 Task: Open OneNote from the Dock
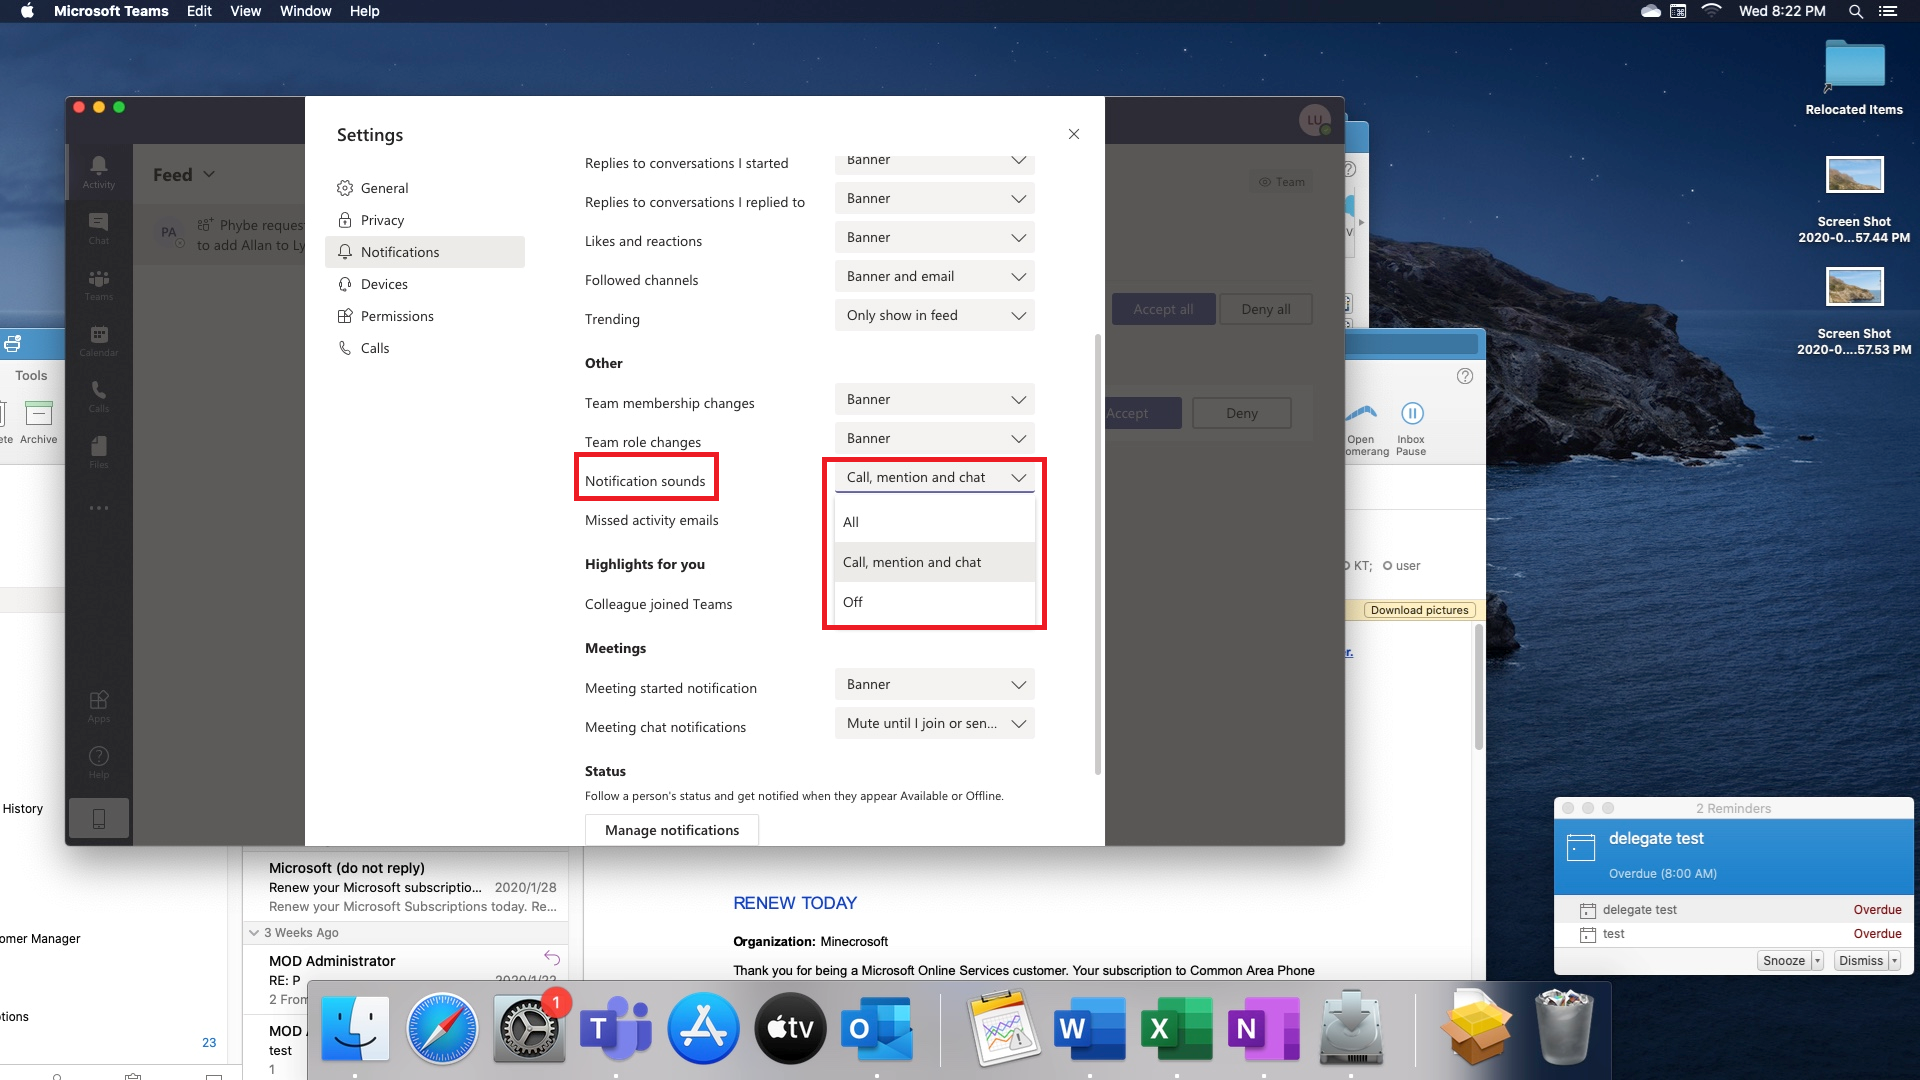click(x=1264, y=1028)
